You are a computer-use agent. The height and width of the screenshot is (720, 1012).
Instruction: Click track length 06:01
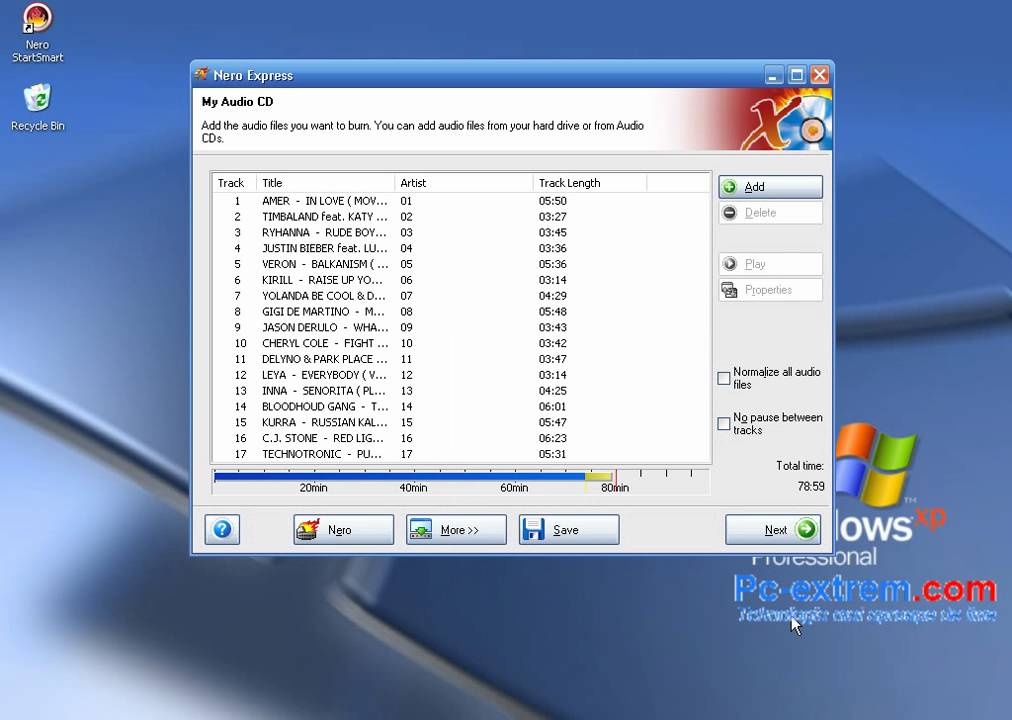point(552,406)
